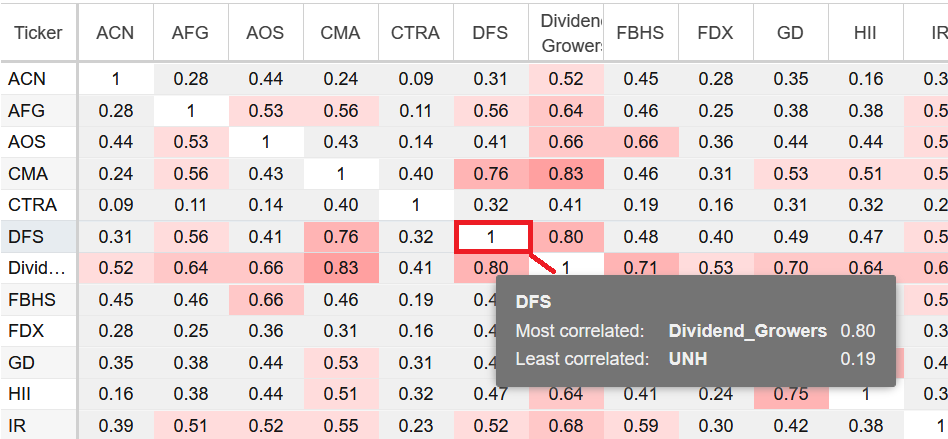This screenshot has width=948, height=439.
Task: Click the truncated Divid… row label
Action: 36,268
